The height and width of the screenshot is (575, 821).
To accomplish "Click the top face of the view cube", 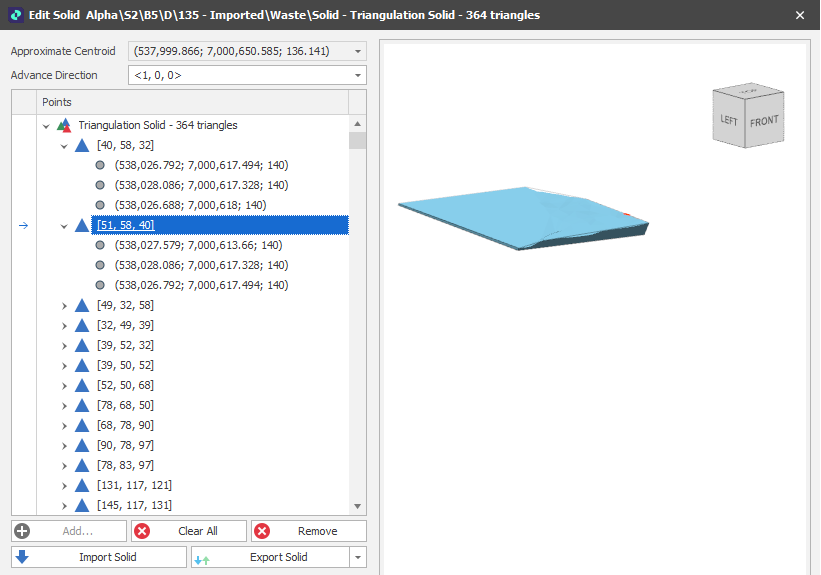I will (x=749, y=91).
